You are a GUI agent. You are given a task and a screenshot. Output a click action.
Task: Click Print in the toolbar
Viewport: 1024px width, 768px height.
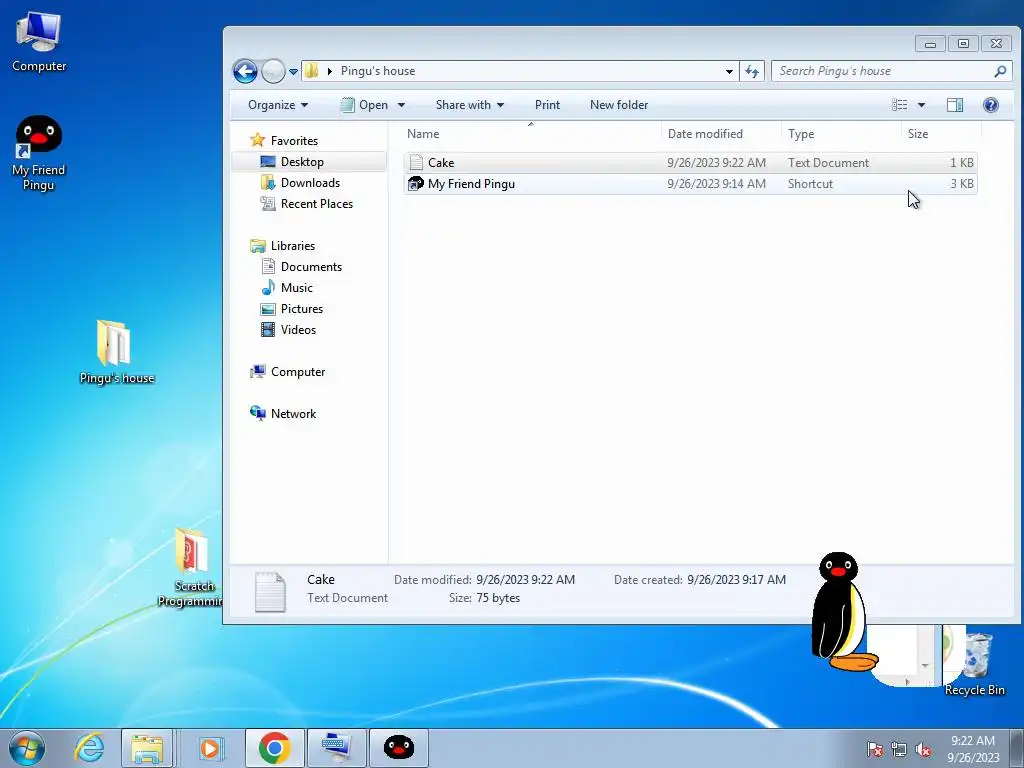[547, 105]
